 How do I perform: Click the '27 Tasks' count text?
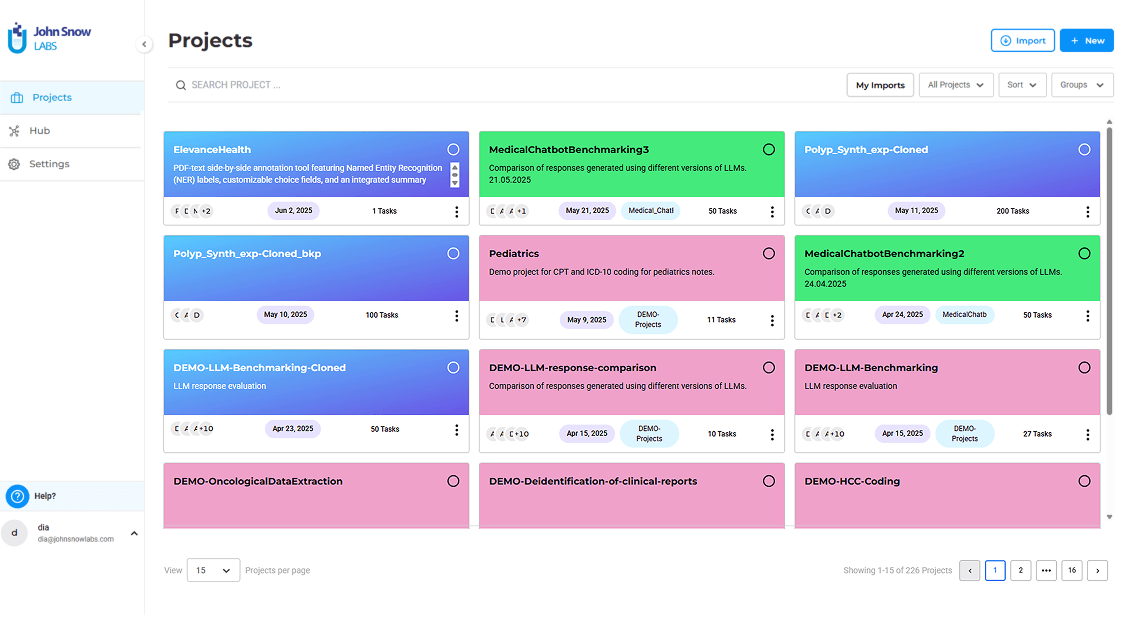point(1037,434)
